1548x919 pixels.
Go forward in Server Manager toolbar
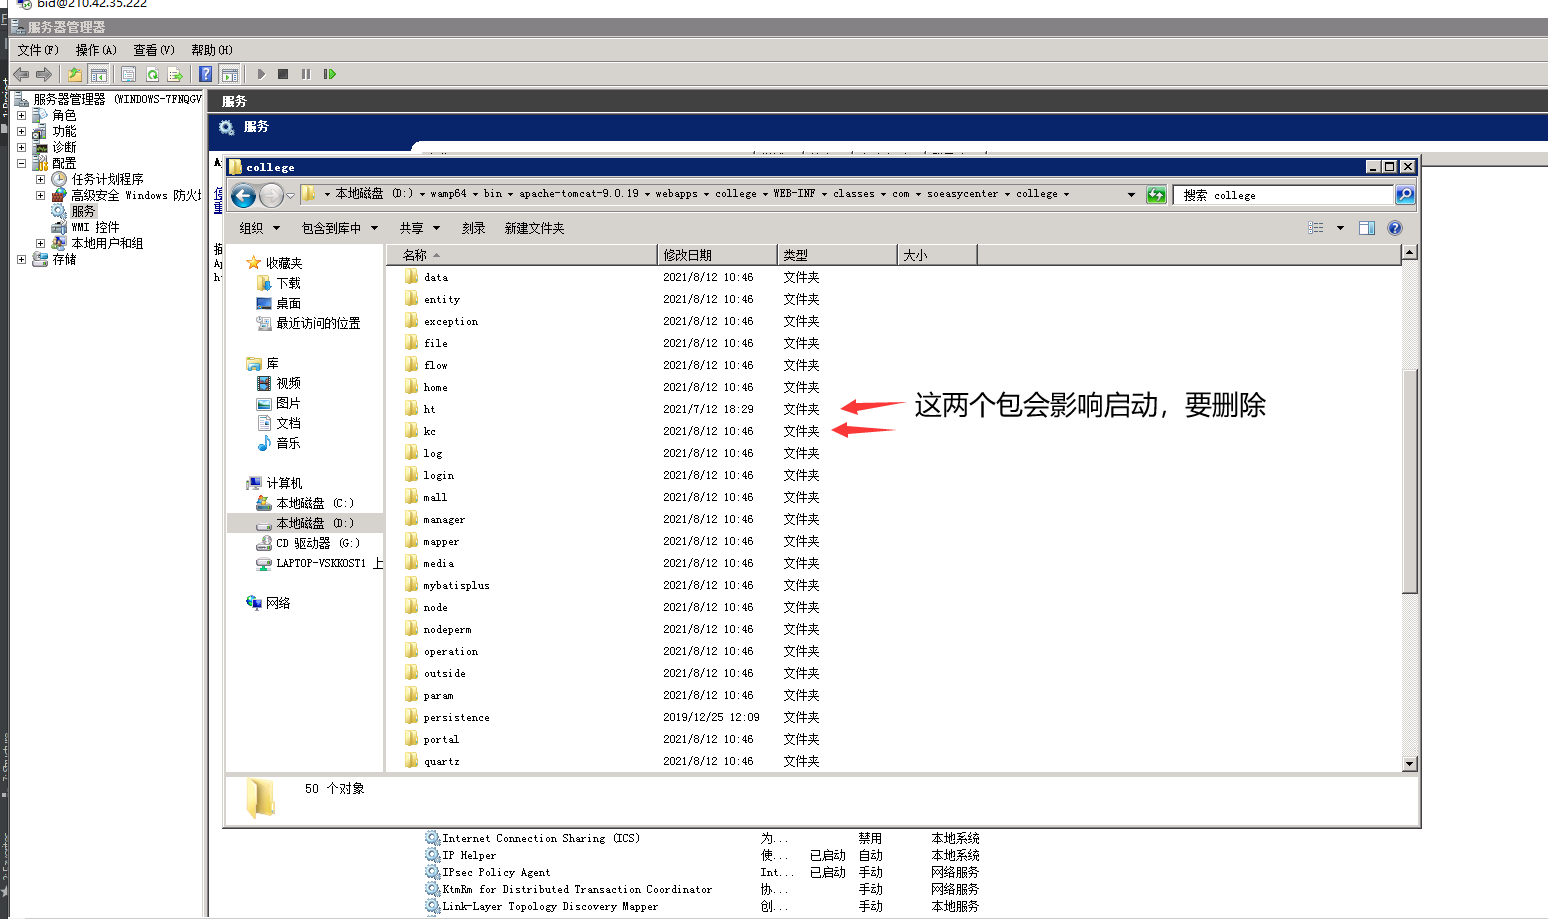pyautogui.click(x=43, y=74)
